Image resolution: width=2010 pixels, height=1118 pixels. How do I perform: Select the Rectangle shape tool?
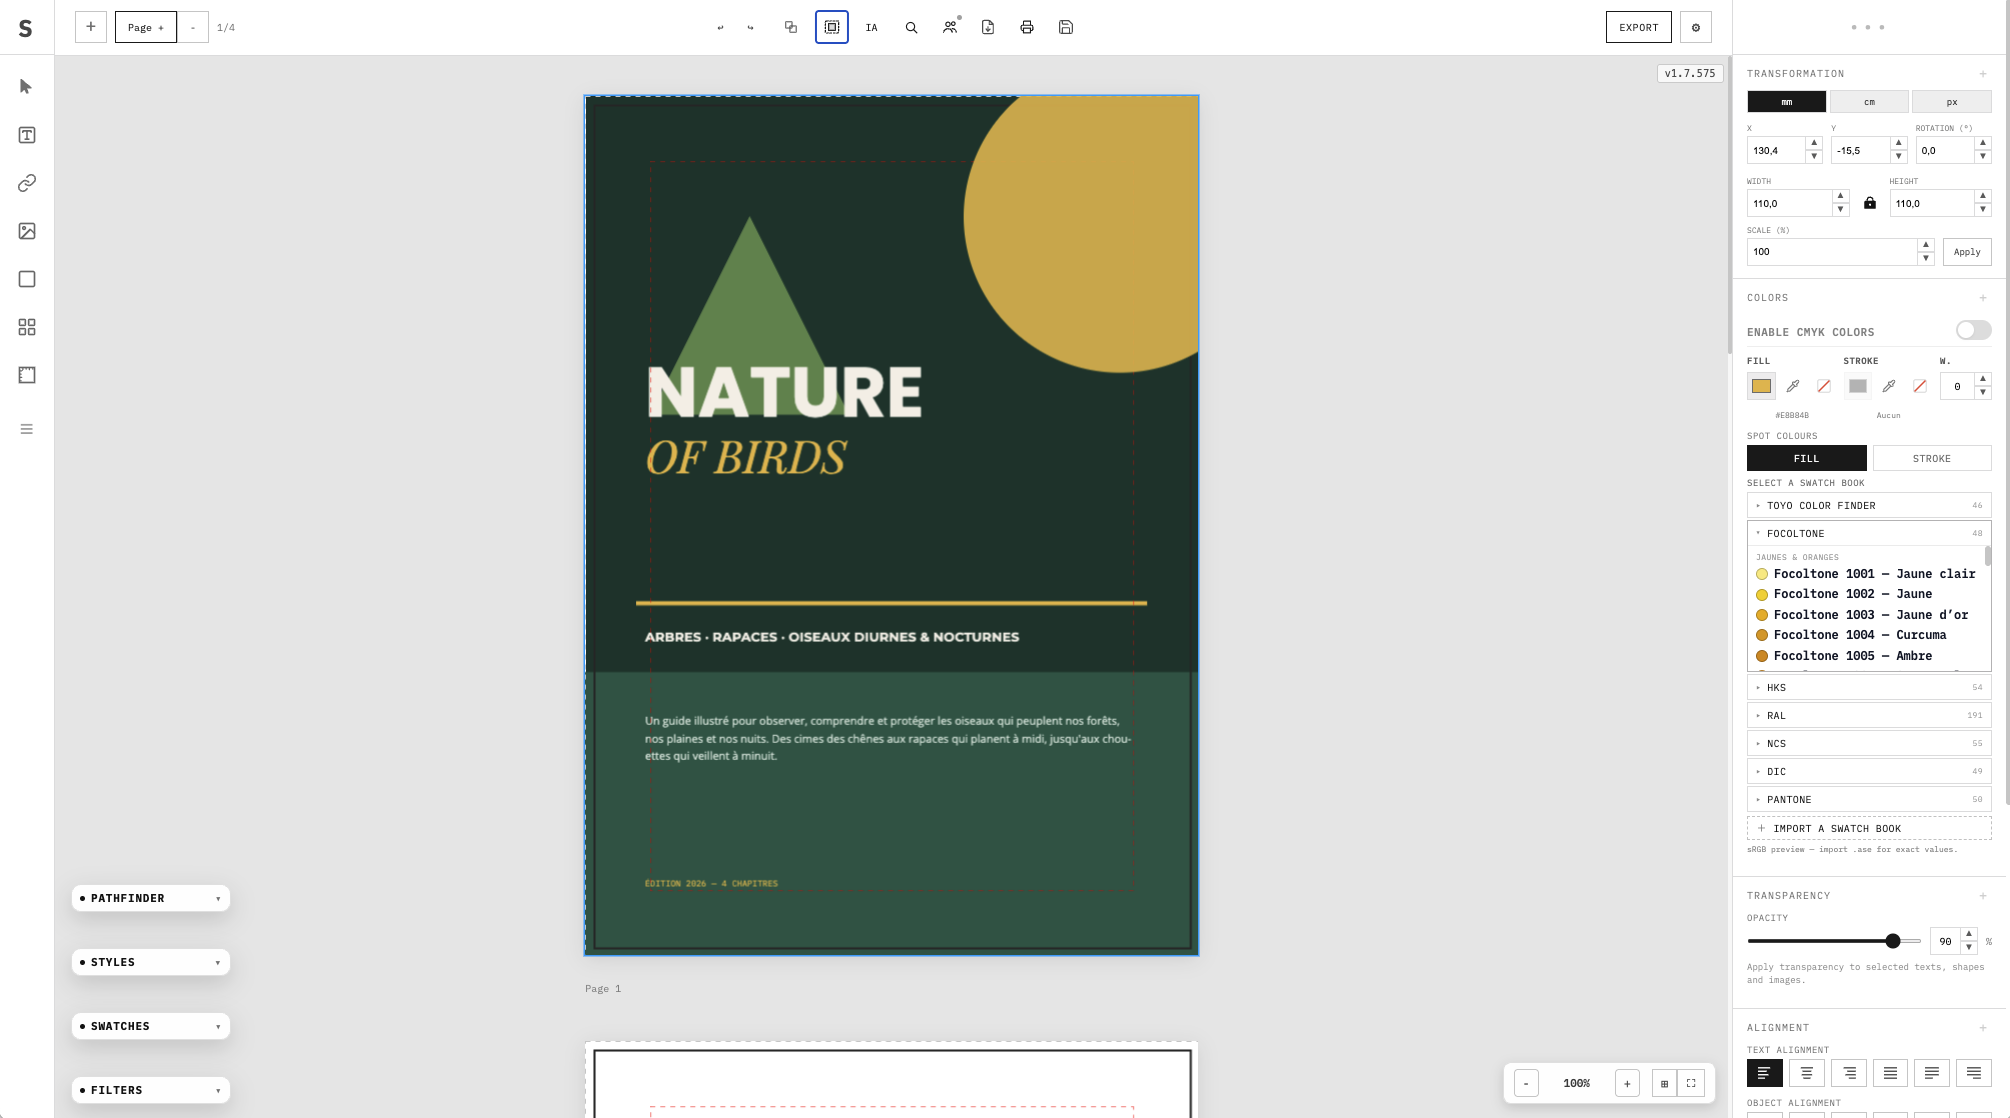coord(27,279)
